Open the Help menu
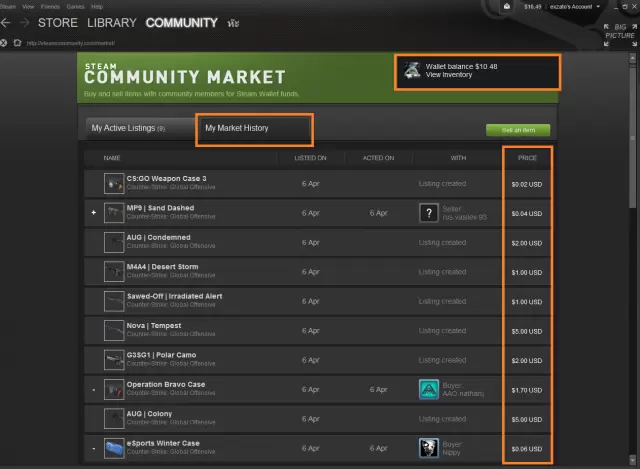The width and height of the screenshot is (640, 469). coord(97,7)
